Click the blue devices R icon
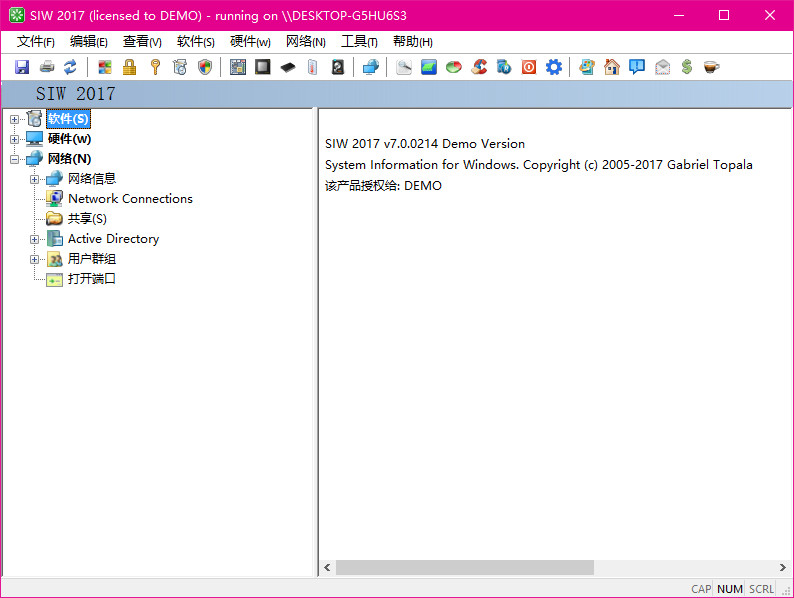 click(x=504, y=67)
